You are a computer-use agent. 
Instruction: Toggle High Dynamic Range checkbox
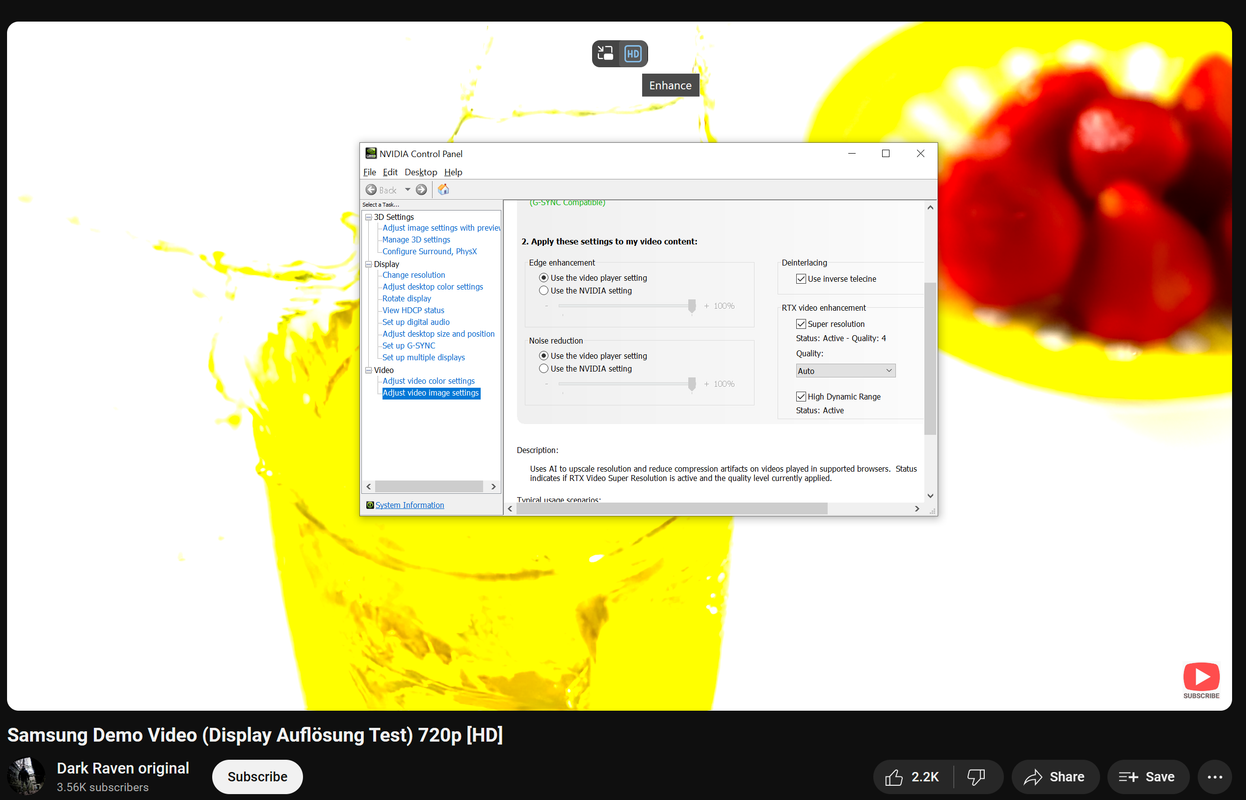[801, 397]
